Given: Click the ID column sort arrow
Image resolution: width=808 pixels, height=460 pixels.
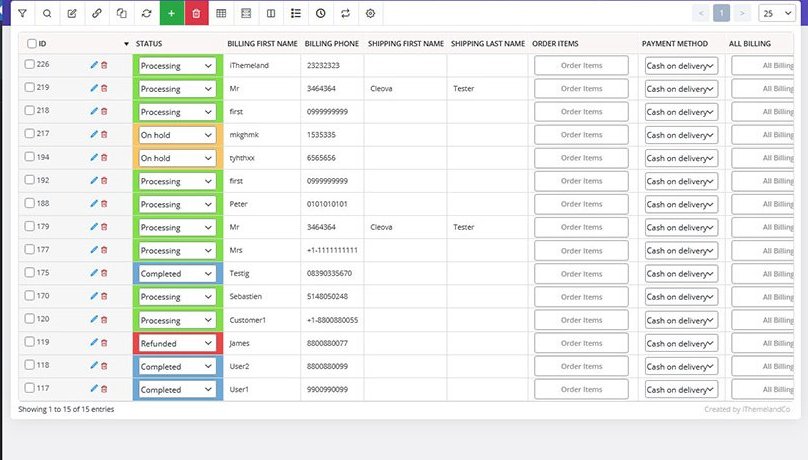Looking at the screenshot, I should click(x=126, y=44).
